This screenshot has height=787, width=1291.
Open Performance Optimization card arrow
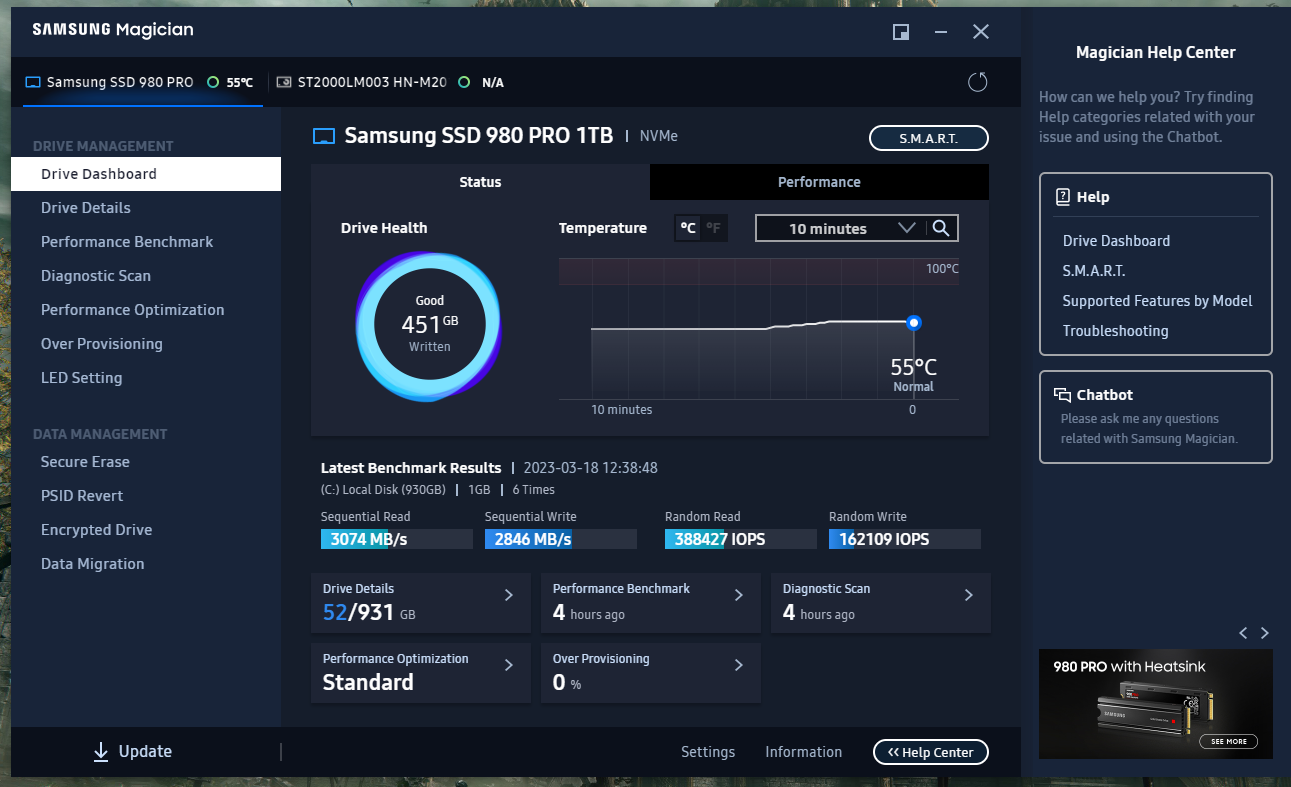point(508,665)
